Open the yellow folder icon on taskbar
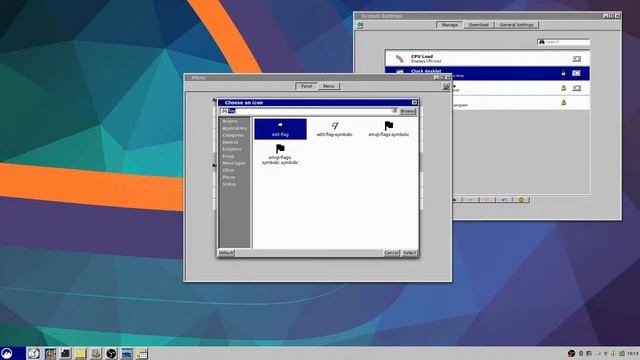The height and width of the screenshot is (360, 640). point(80,353)
